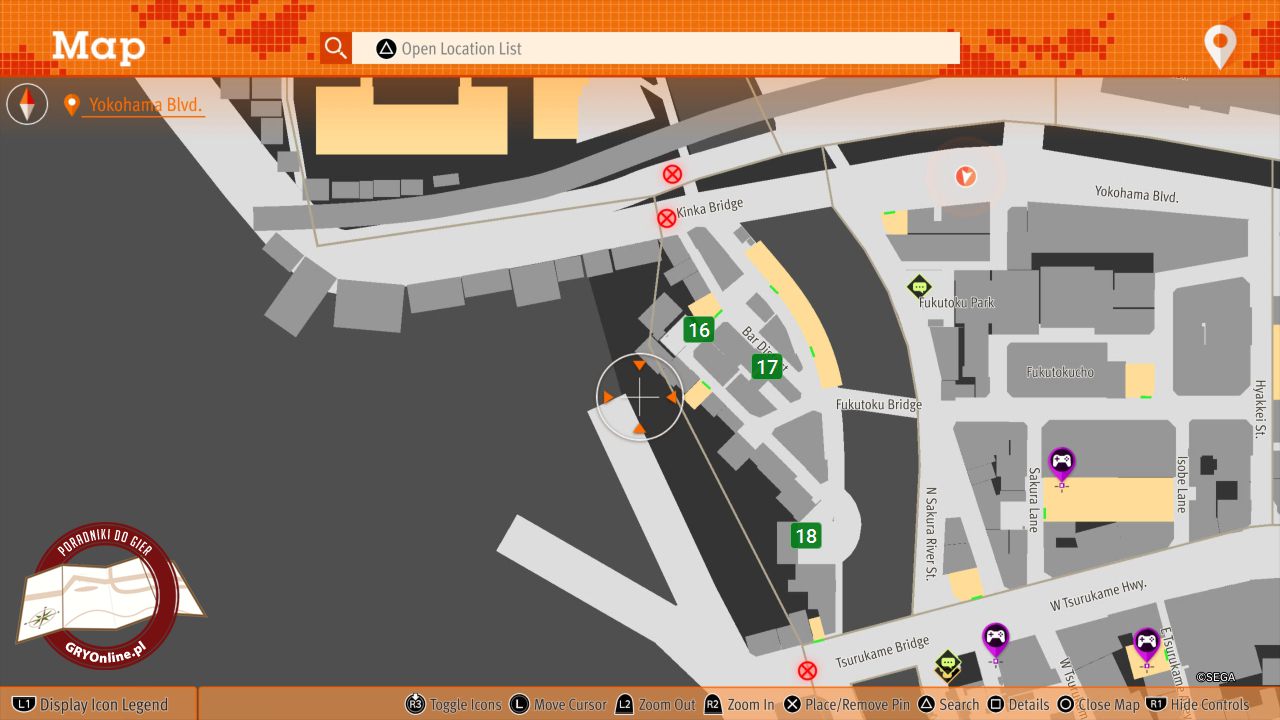
Task: Click the Sakura Lane street label
Action: coord(1034,499)
